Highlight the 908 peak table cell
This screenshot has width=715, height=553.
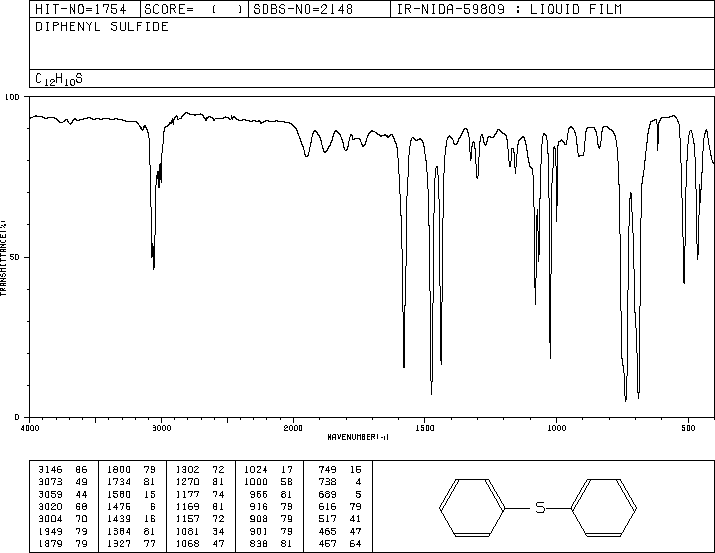(x=259, y=519)
